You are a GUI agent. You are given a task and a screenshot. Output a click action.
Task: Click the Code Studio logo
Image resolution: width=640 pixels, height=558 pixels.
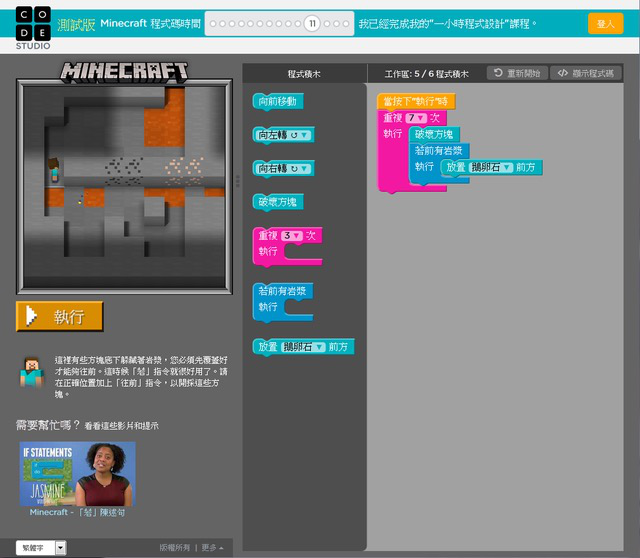[33, 28]
